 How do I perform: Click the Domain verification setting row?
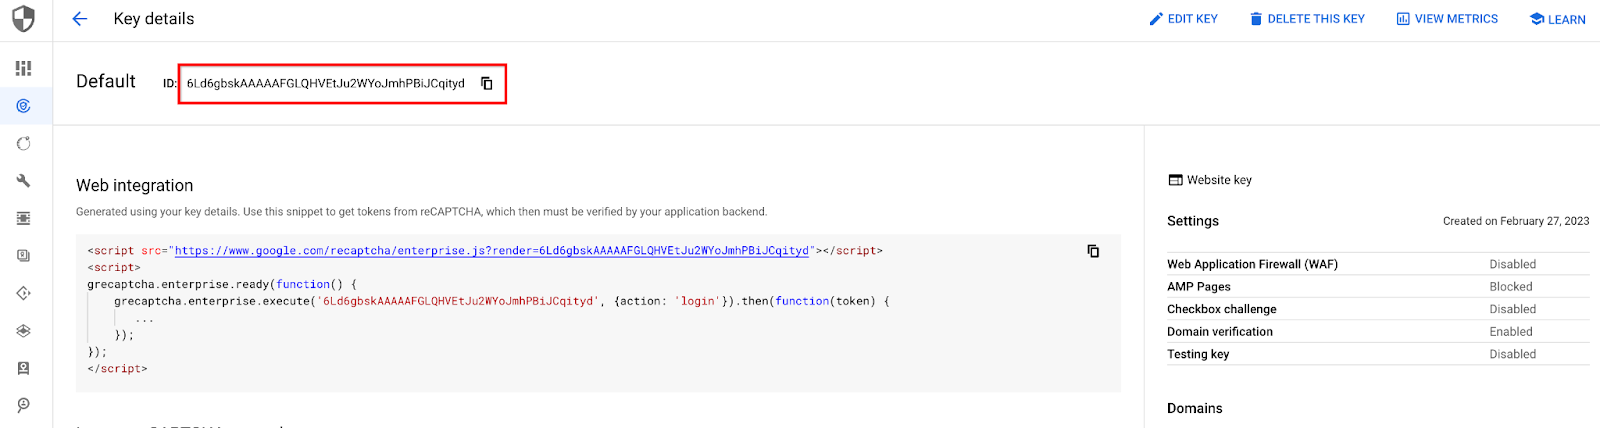tap(1377, 332)
